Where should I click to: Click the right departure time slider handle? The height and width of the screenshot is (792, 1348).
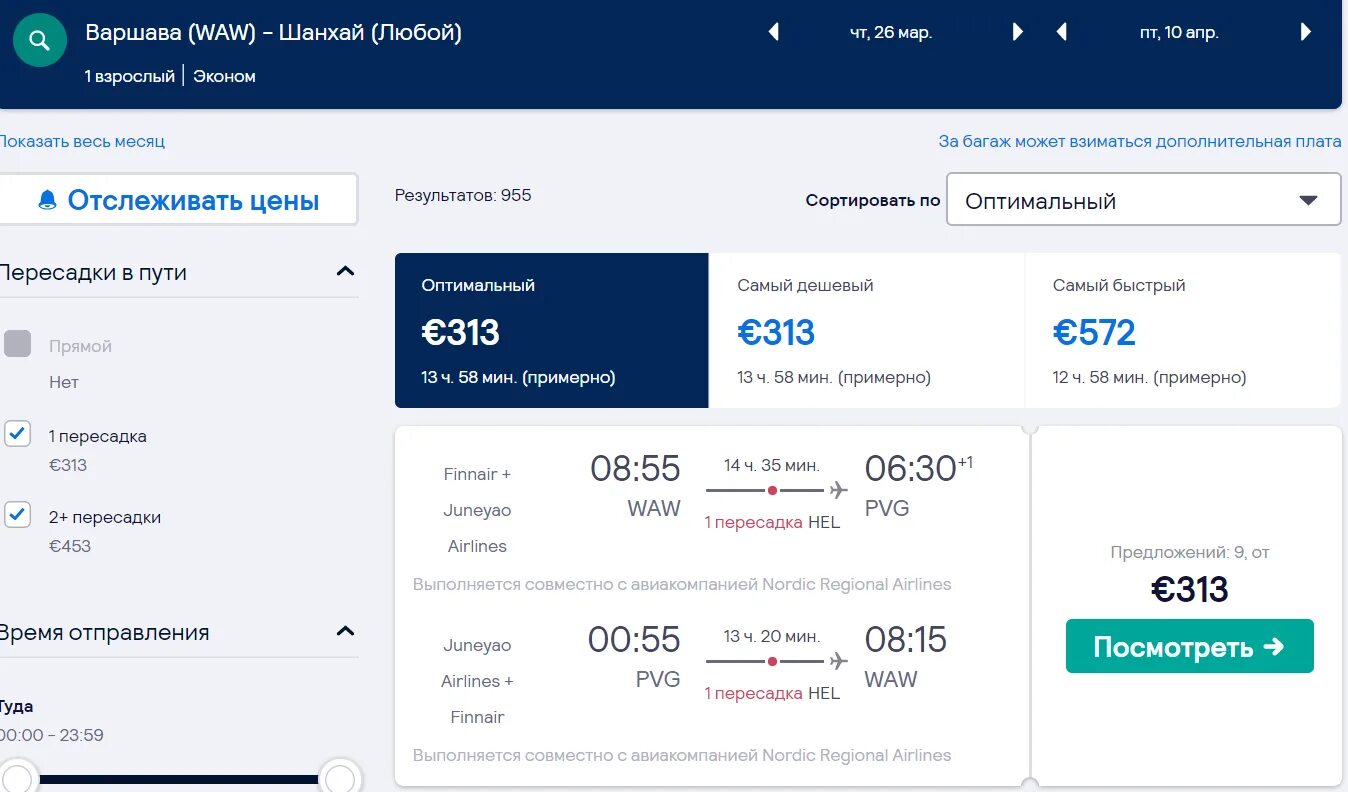[340, 778]
